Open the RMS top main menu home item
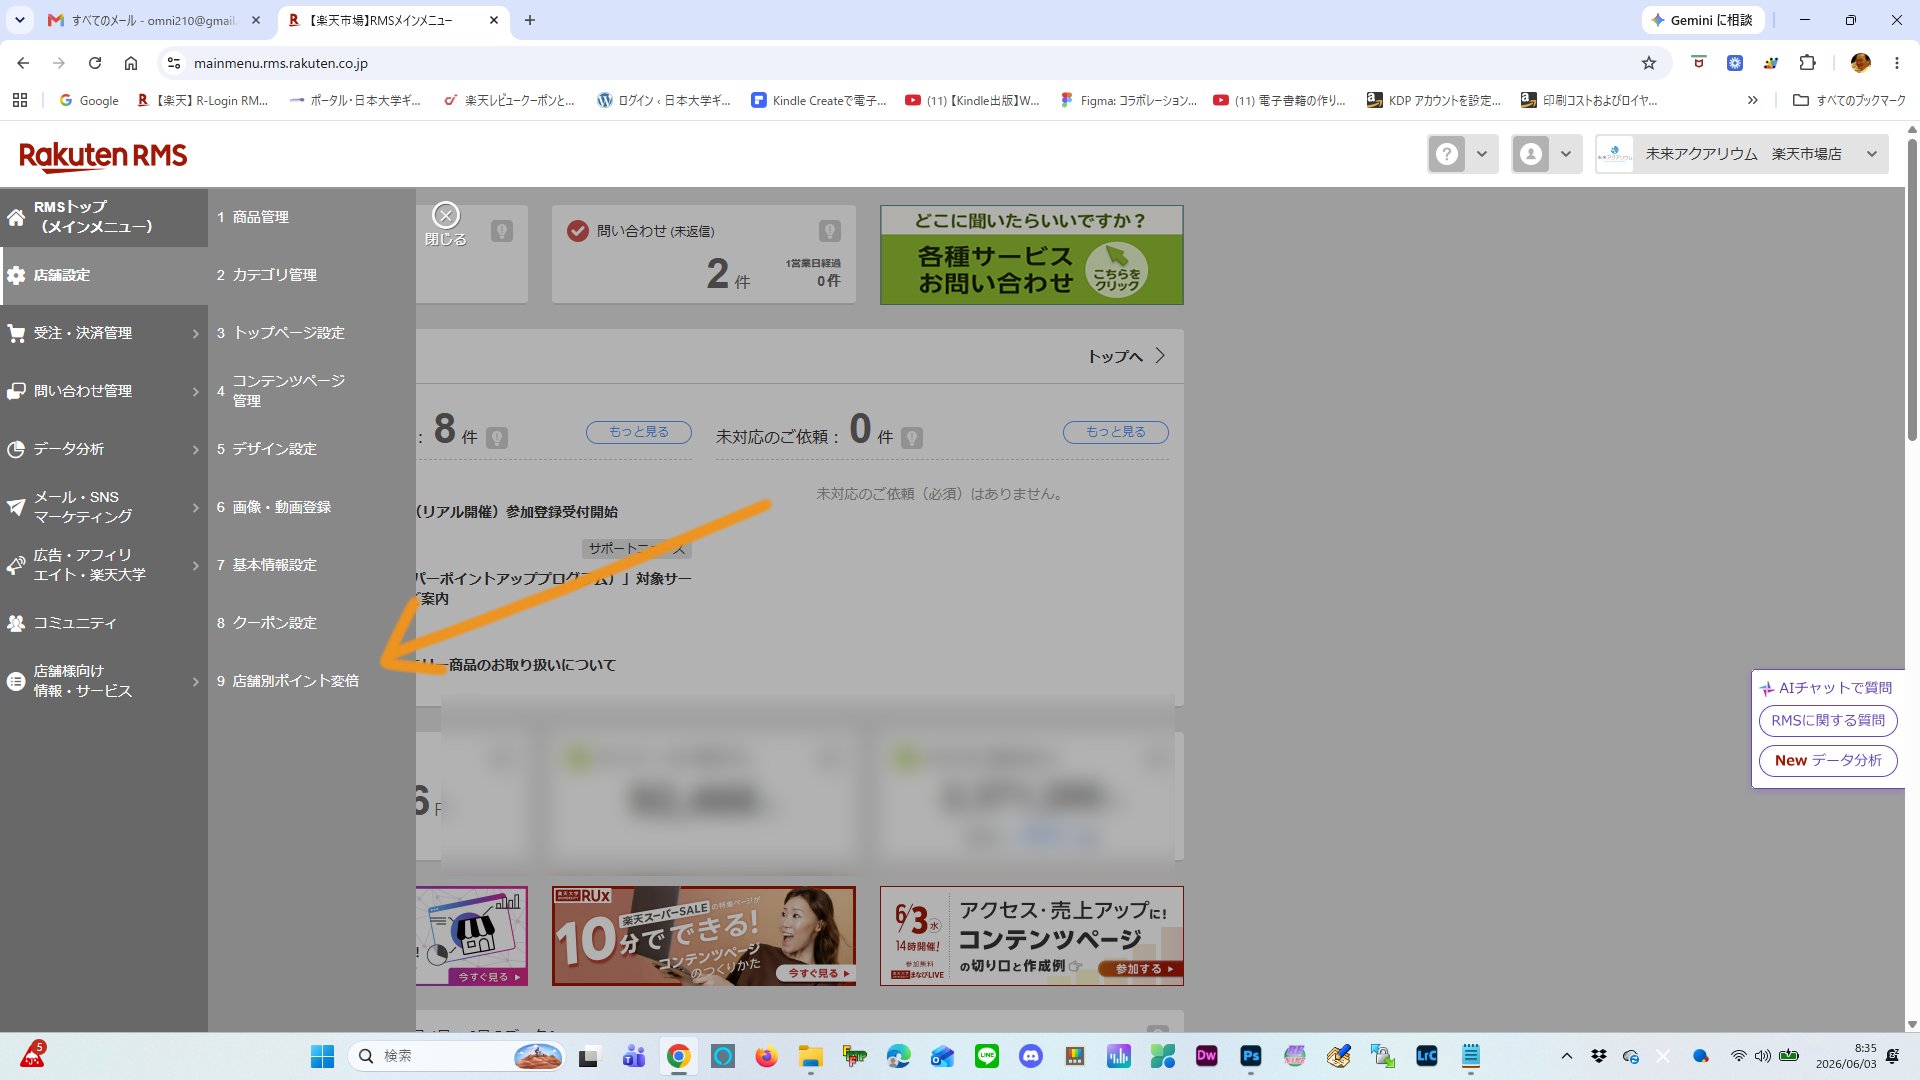 point(104,217)
